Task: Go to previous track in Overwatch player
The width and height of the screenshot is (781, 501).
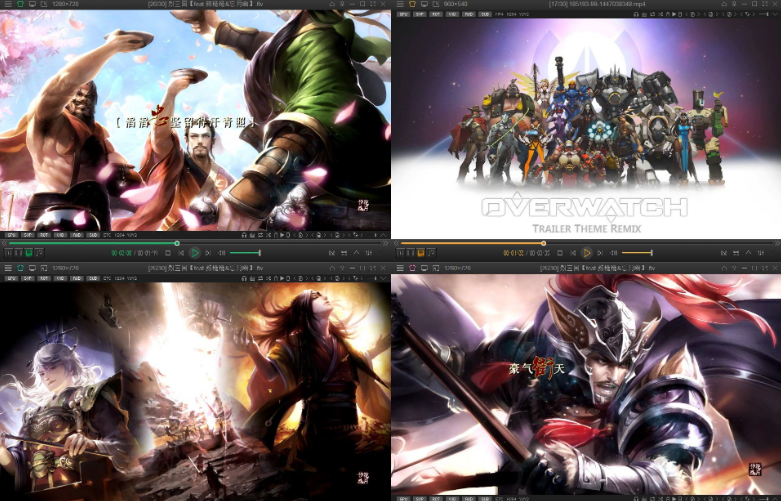Action: click(x=574, y=253)
